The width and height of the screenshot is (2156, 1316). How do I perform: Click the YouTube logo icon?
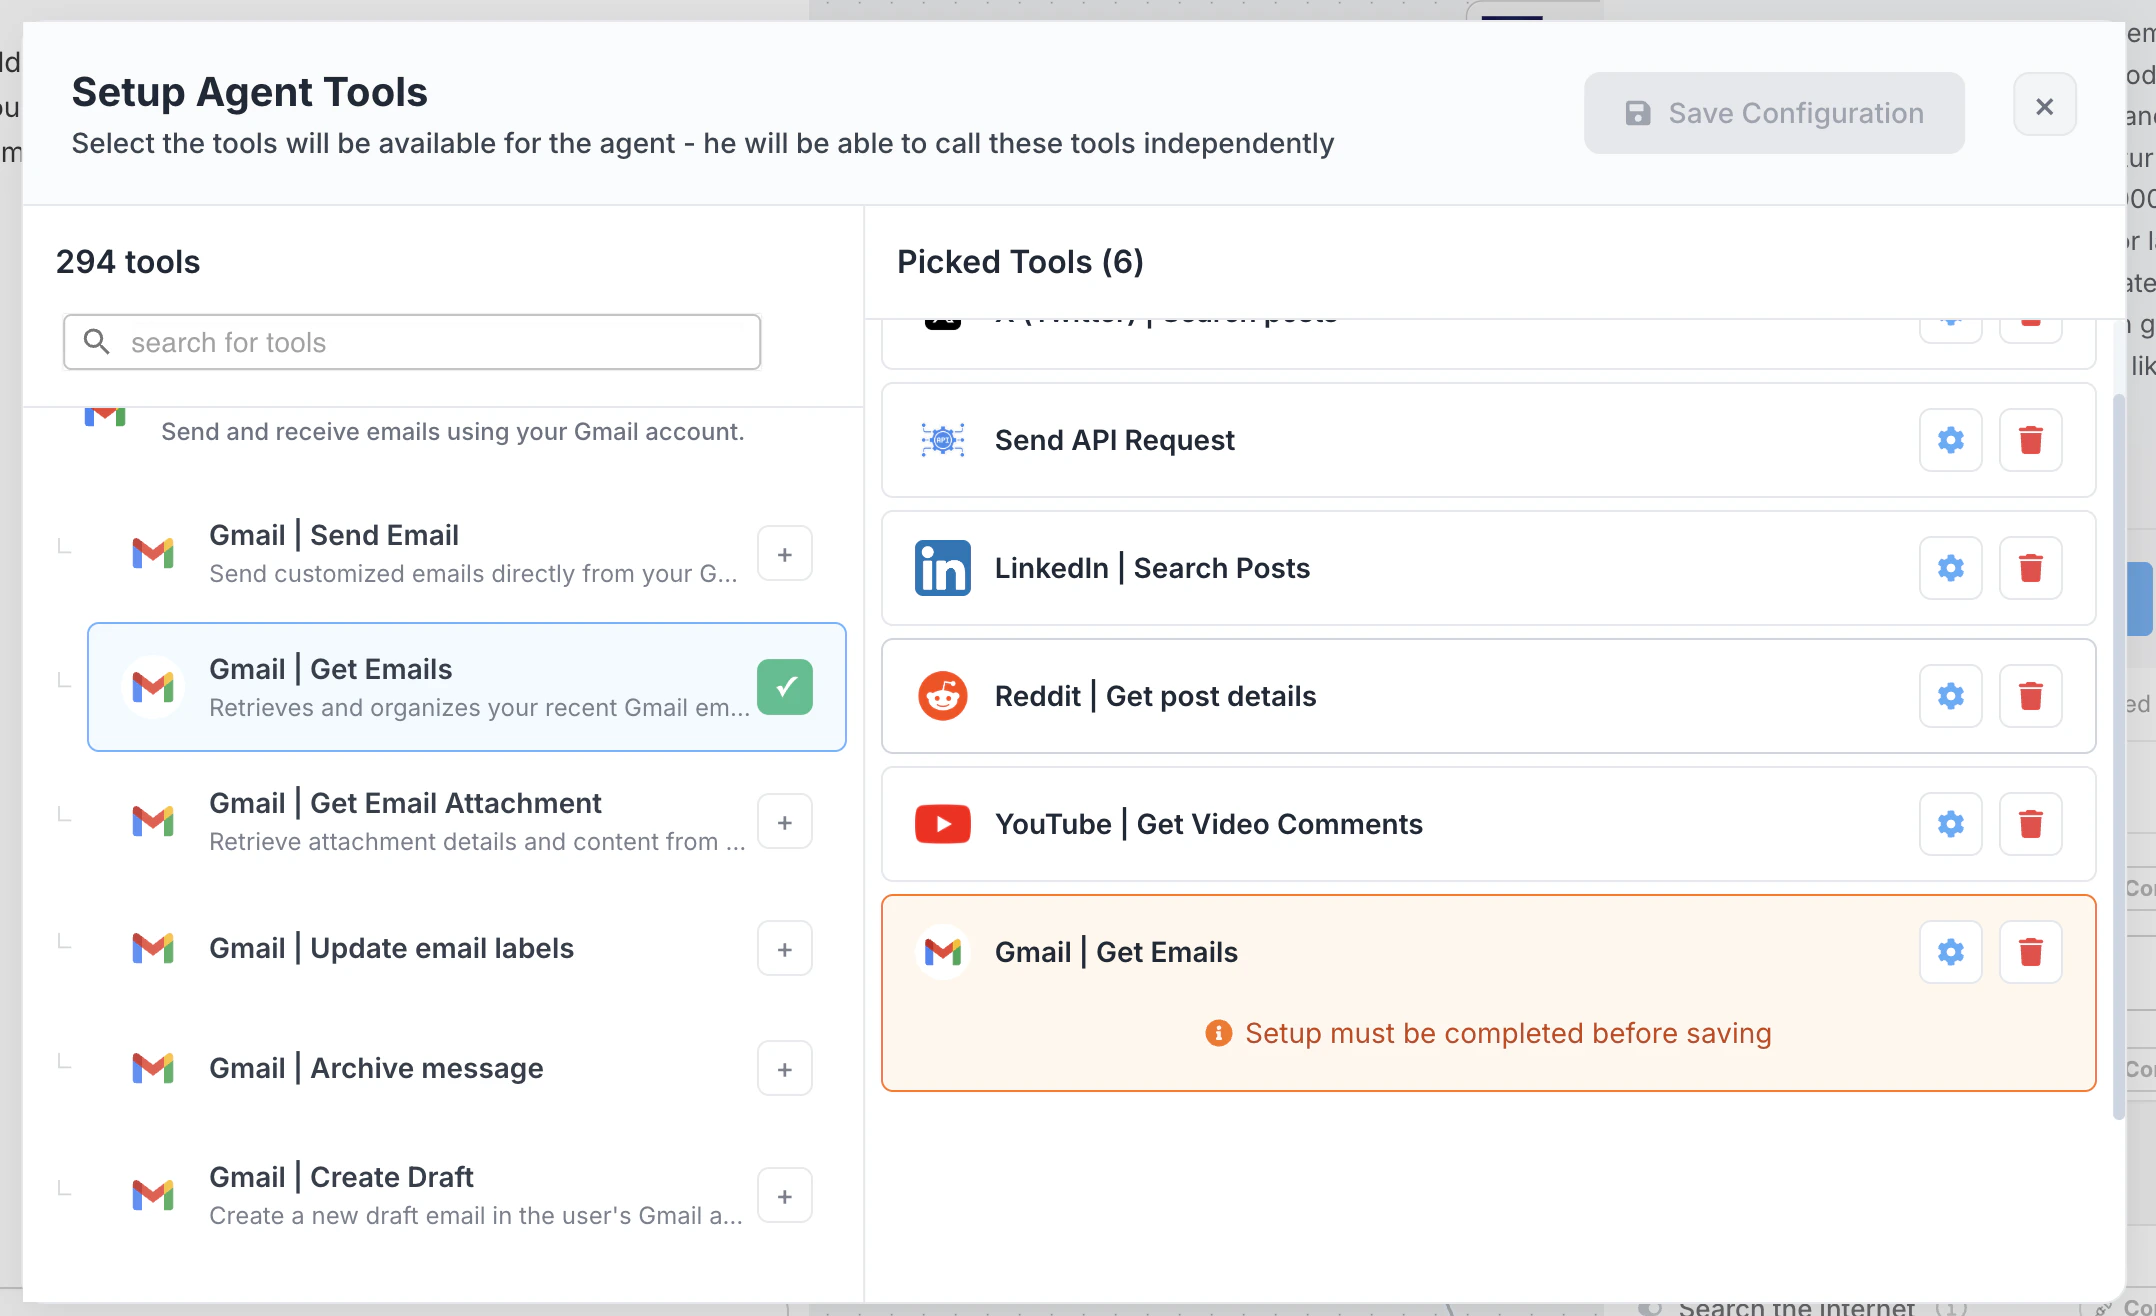click(942, 824)
